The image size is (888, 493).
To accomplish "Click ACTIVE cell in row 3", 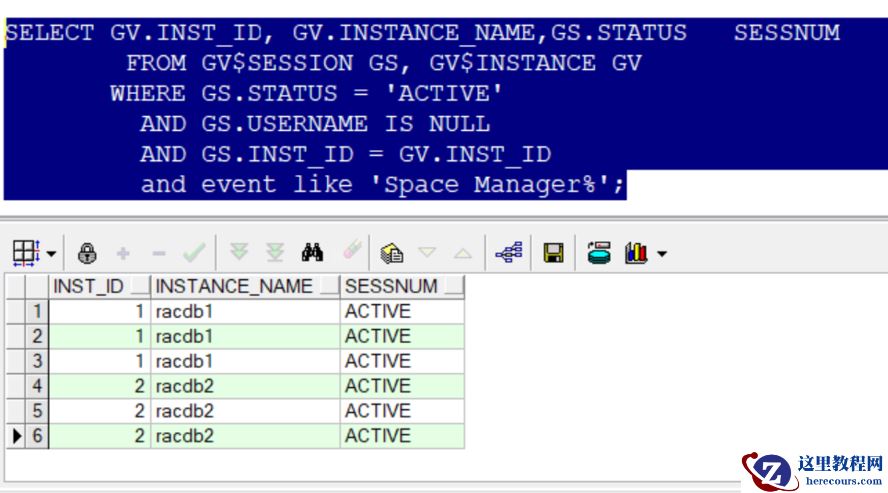I will 402,361.
